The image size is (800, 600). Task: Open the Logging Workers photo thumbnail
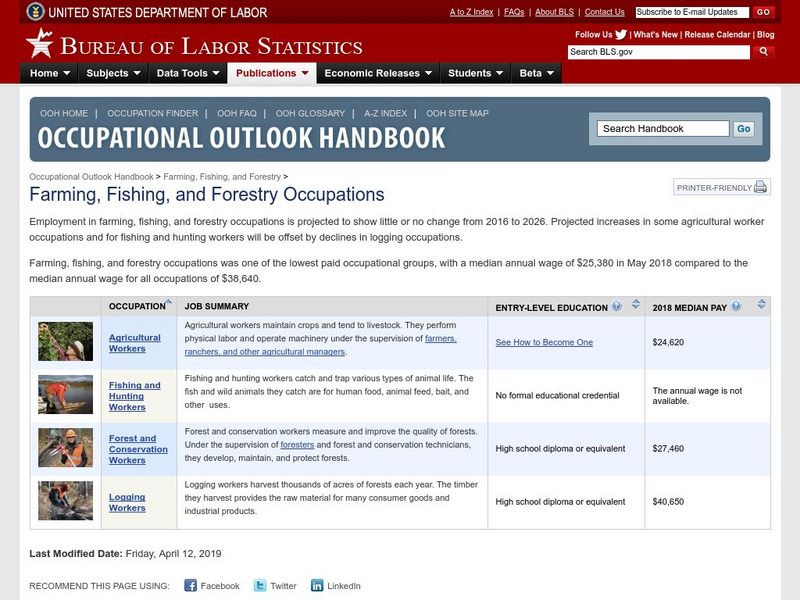pos(65,501)
